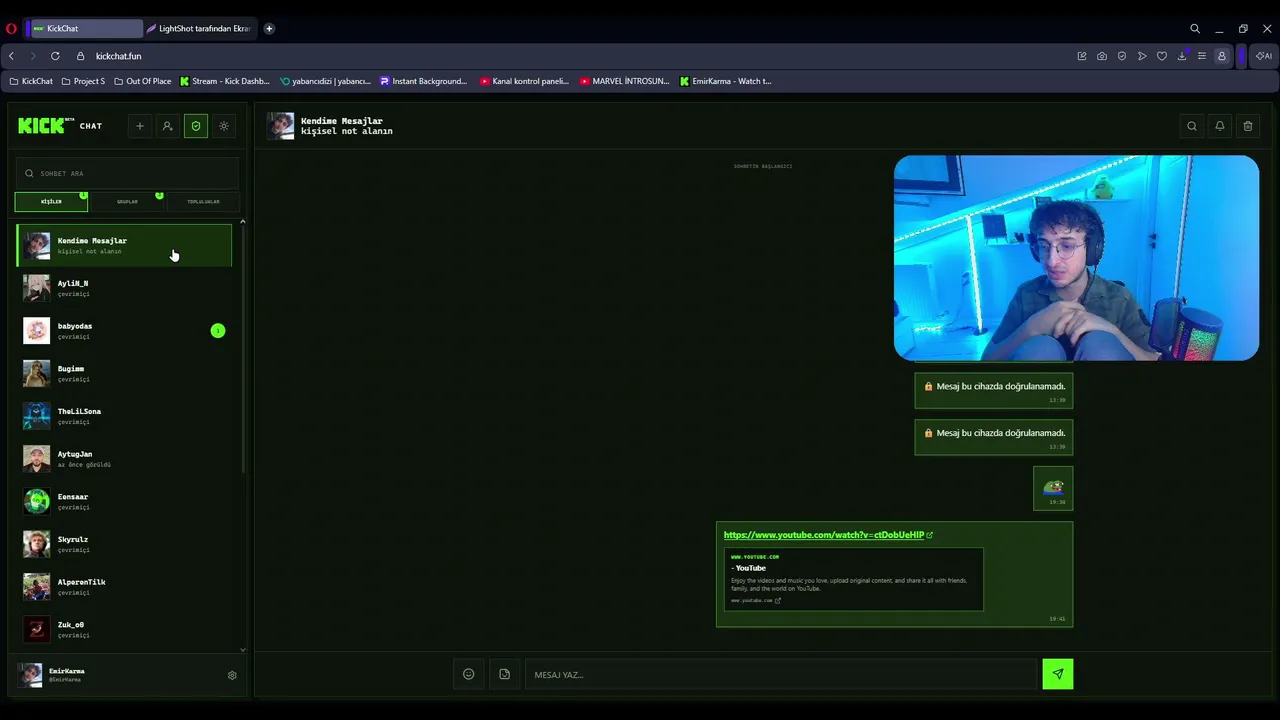Search tabs with top magnifier icon
The width and height of the screenshot is (1280, 720).
[1195, 29]
